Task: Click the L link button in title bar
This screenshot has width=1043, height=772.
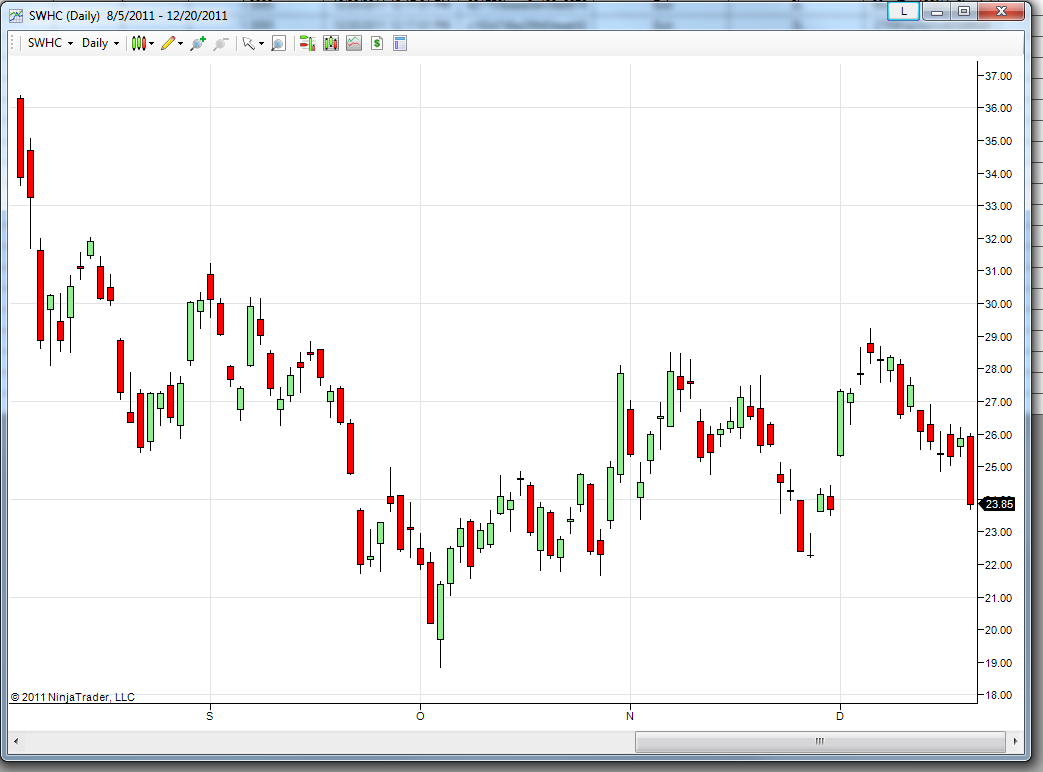Action: coord(903,11)
